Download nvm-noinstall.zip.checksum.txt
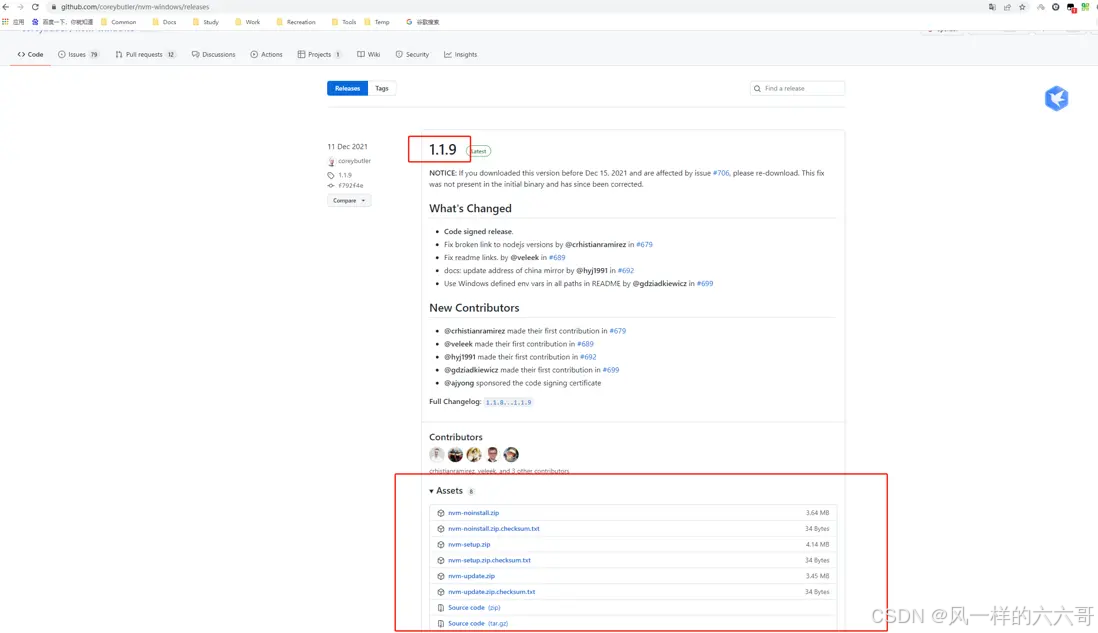Image resolution: width=1098 pixels, height=633 pixels. (x=494, y=529)
